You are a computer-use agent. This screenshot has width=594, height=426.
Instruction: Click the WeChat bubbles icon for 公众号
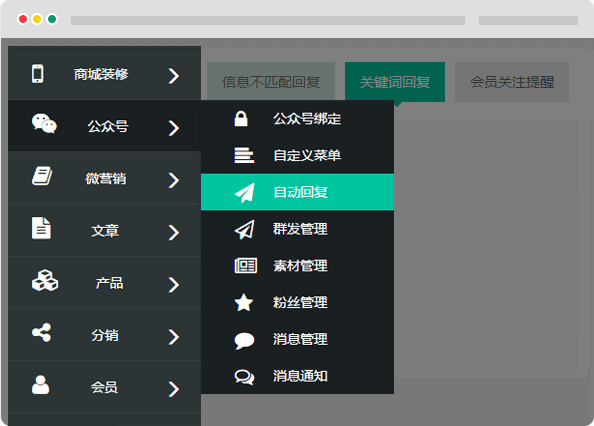(44, 123)
